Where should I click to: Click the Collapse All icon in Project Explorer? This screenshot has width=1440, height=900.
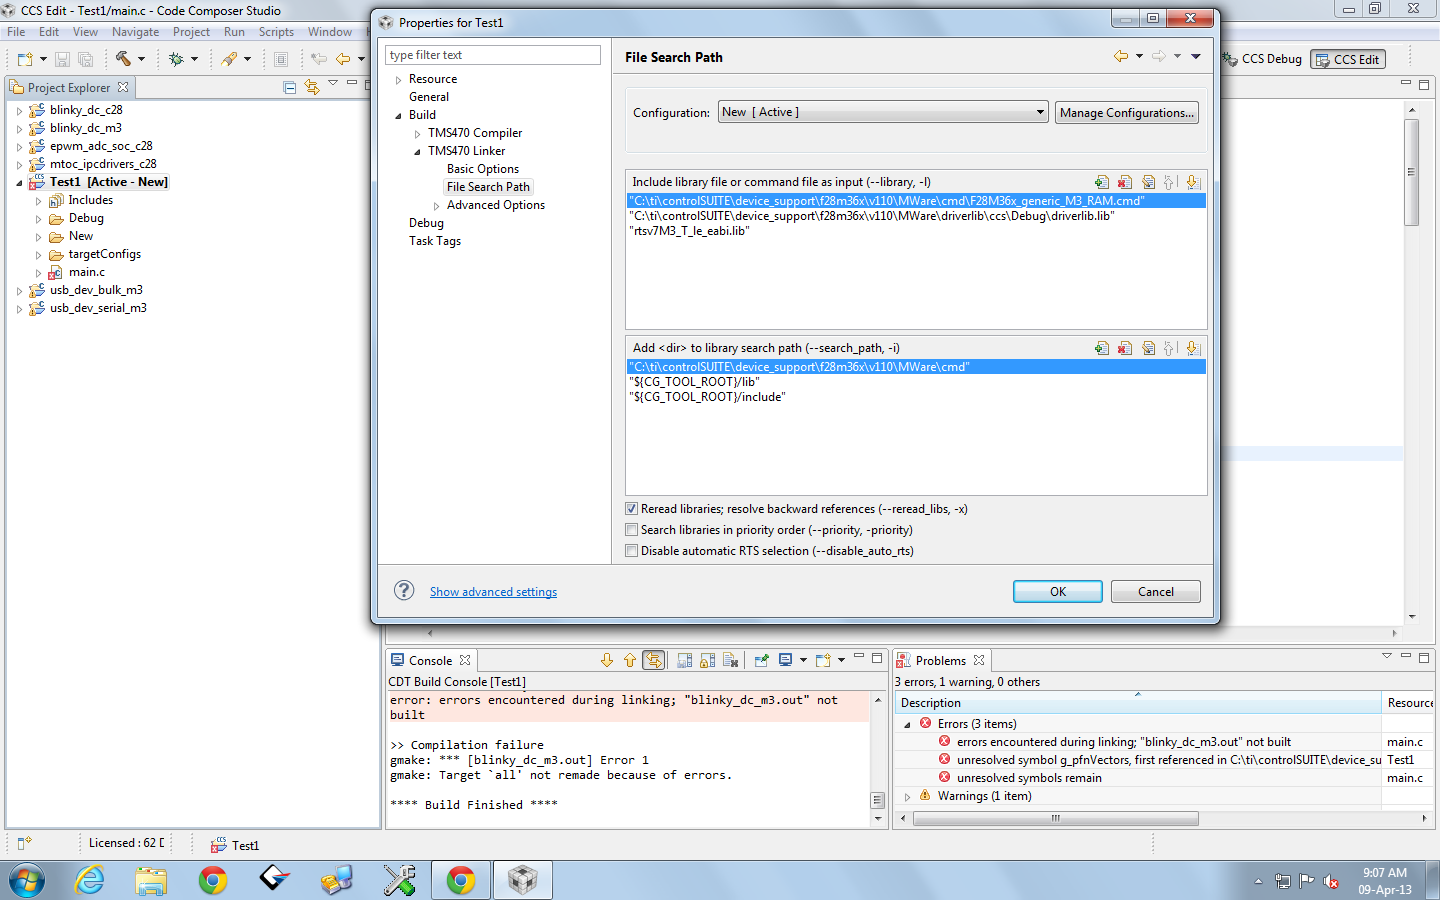tap(290, 88)
